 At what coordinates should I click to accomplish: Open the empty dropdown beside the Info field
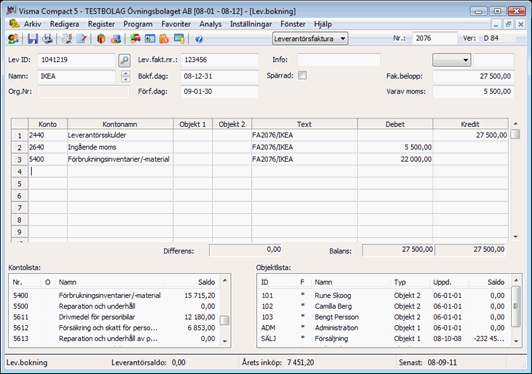tap(451, 60)
